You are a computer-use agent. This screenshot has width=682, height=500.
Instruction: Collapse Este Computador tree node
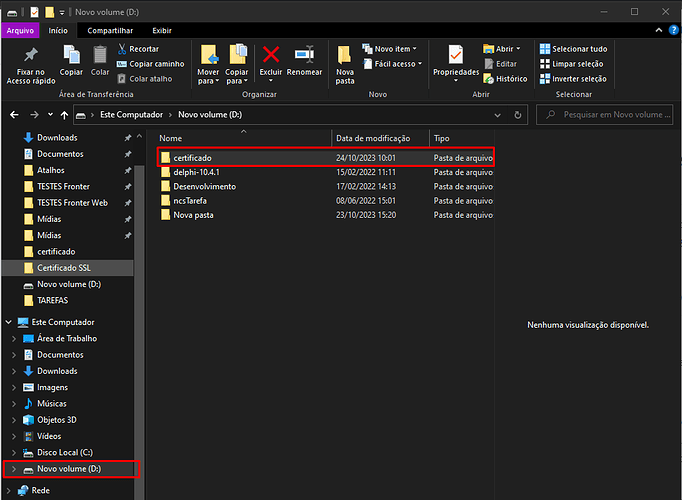tap(9, 322)
